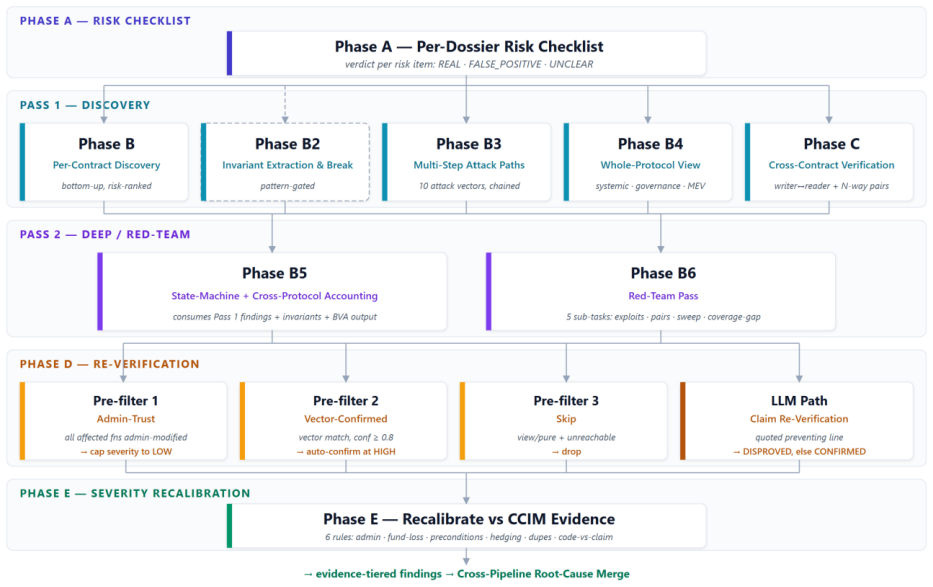Click the Phase E Recalibrate vs CCIM Evidence box

466,526
